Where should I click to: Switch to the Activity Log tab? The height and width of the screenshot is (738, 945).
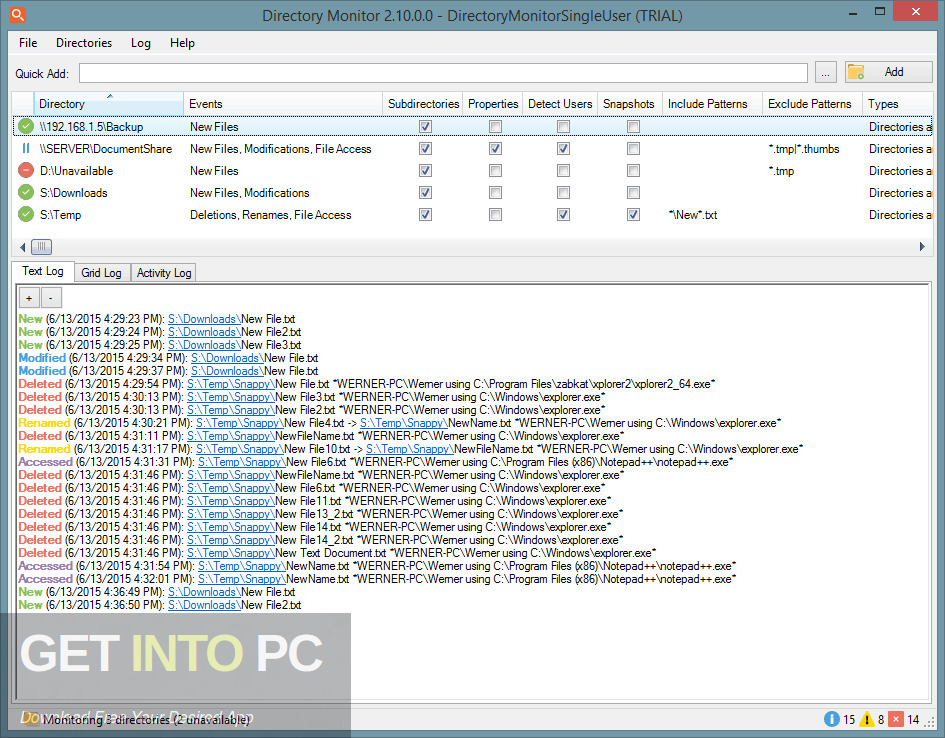pos(164,273)
